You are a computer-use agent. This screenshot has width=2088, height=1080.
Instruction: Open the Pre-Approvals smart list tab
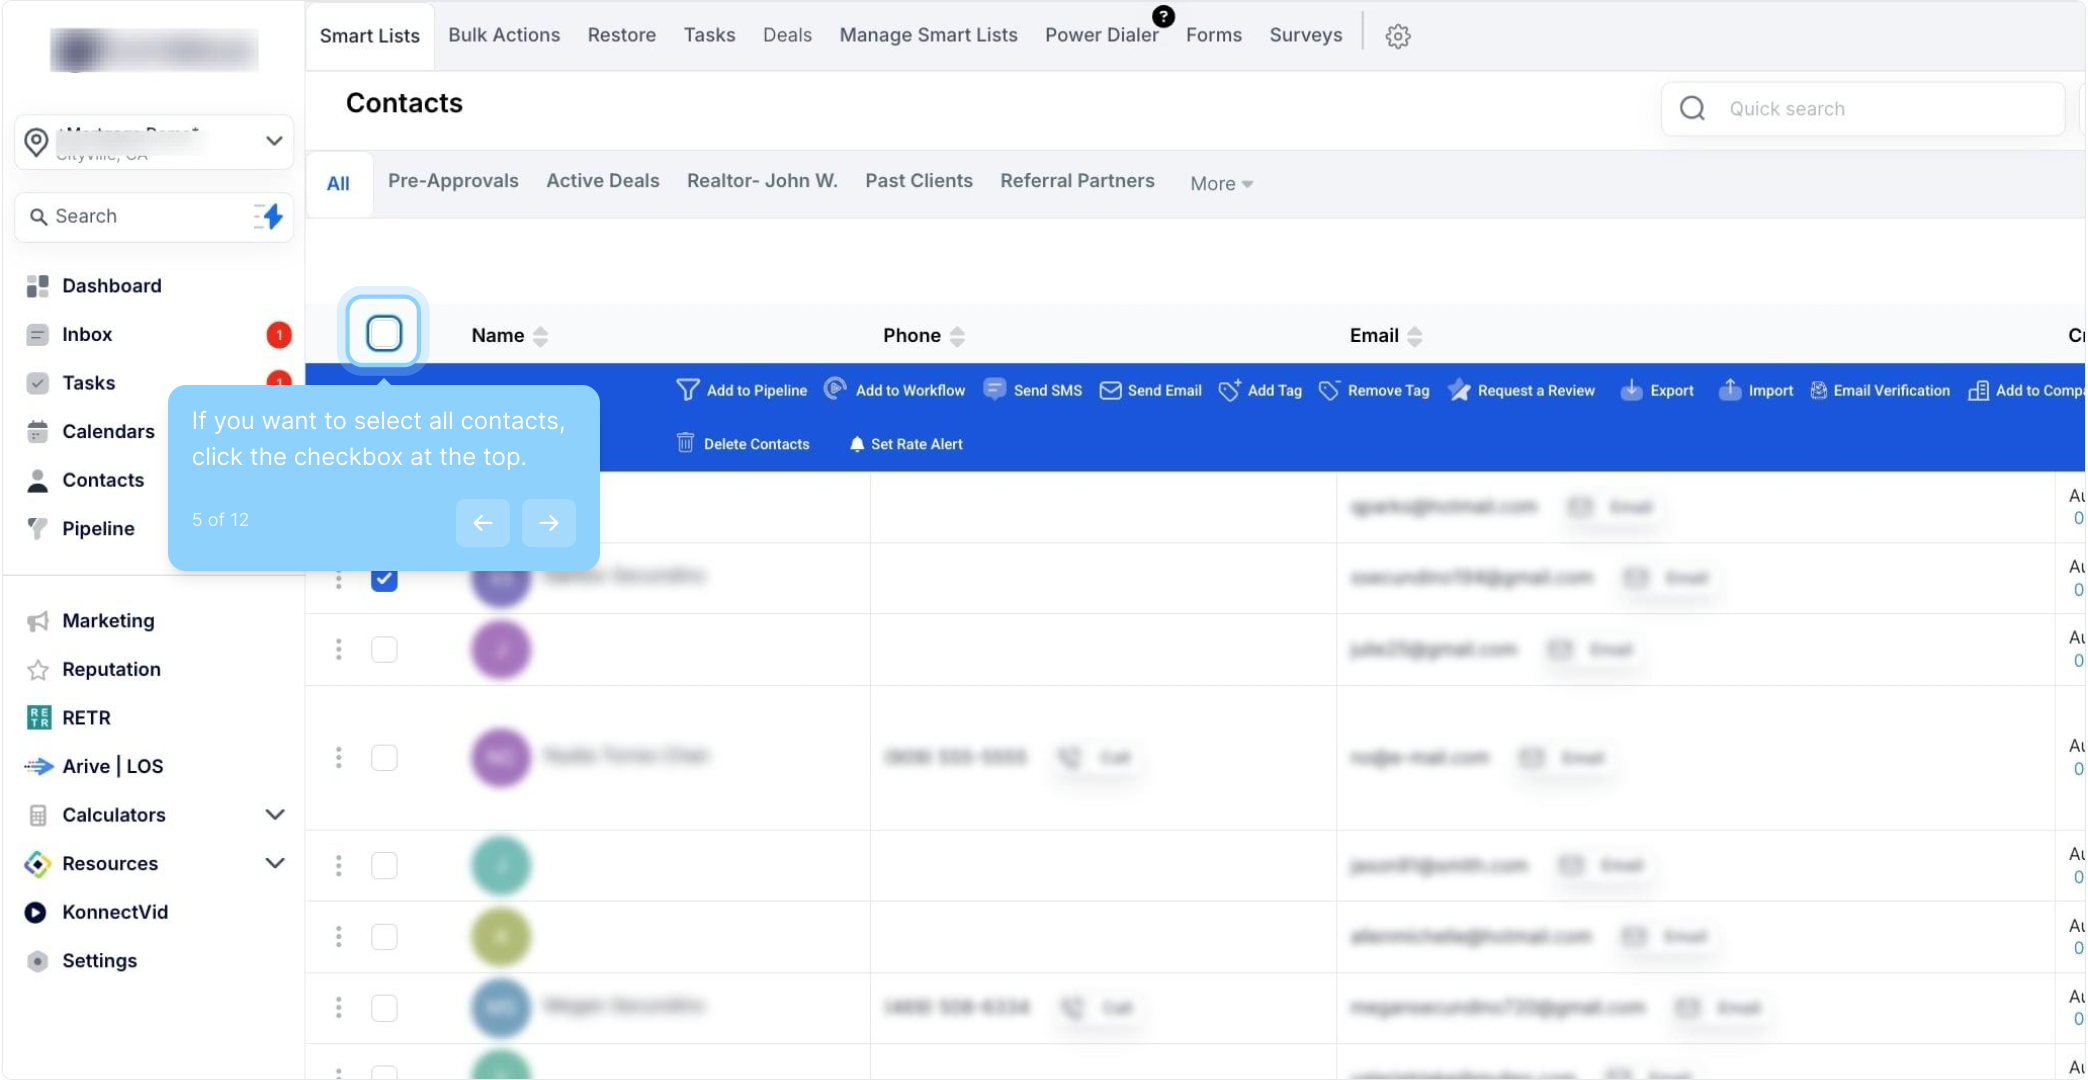[x=453, y=181]
